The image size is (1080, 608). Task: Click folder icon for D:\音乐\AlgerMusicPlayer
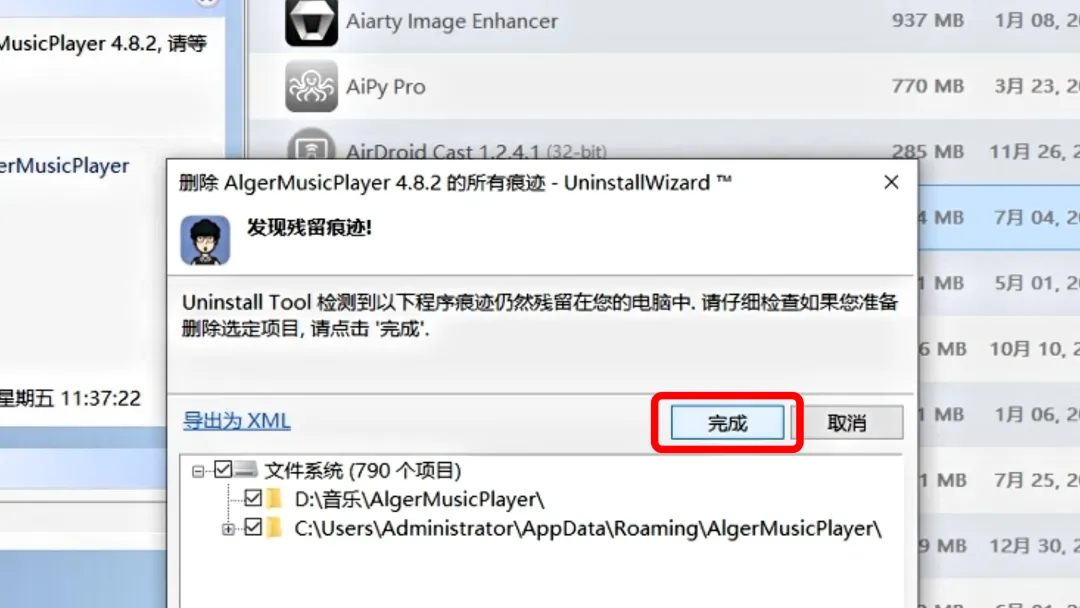point(274,499)
